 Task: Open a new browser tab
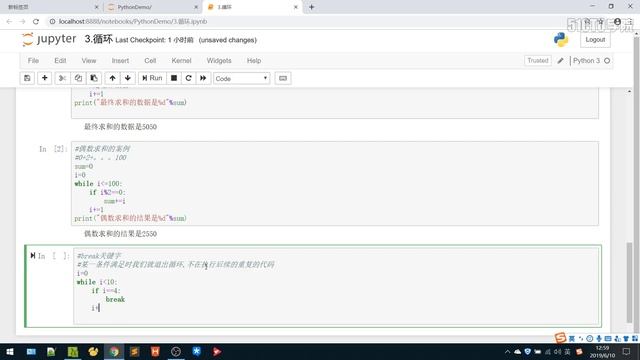pyautogui.click(x=311, y=7)
